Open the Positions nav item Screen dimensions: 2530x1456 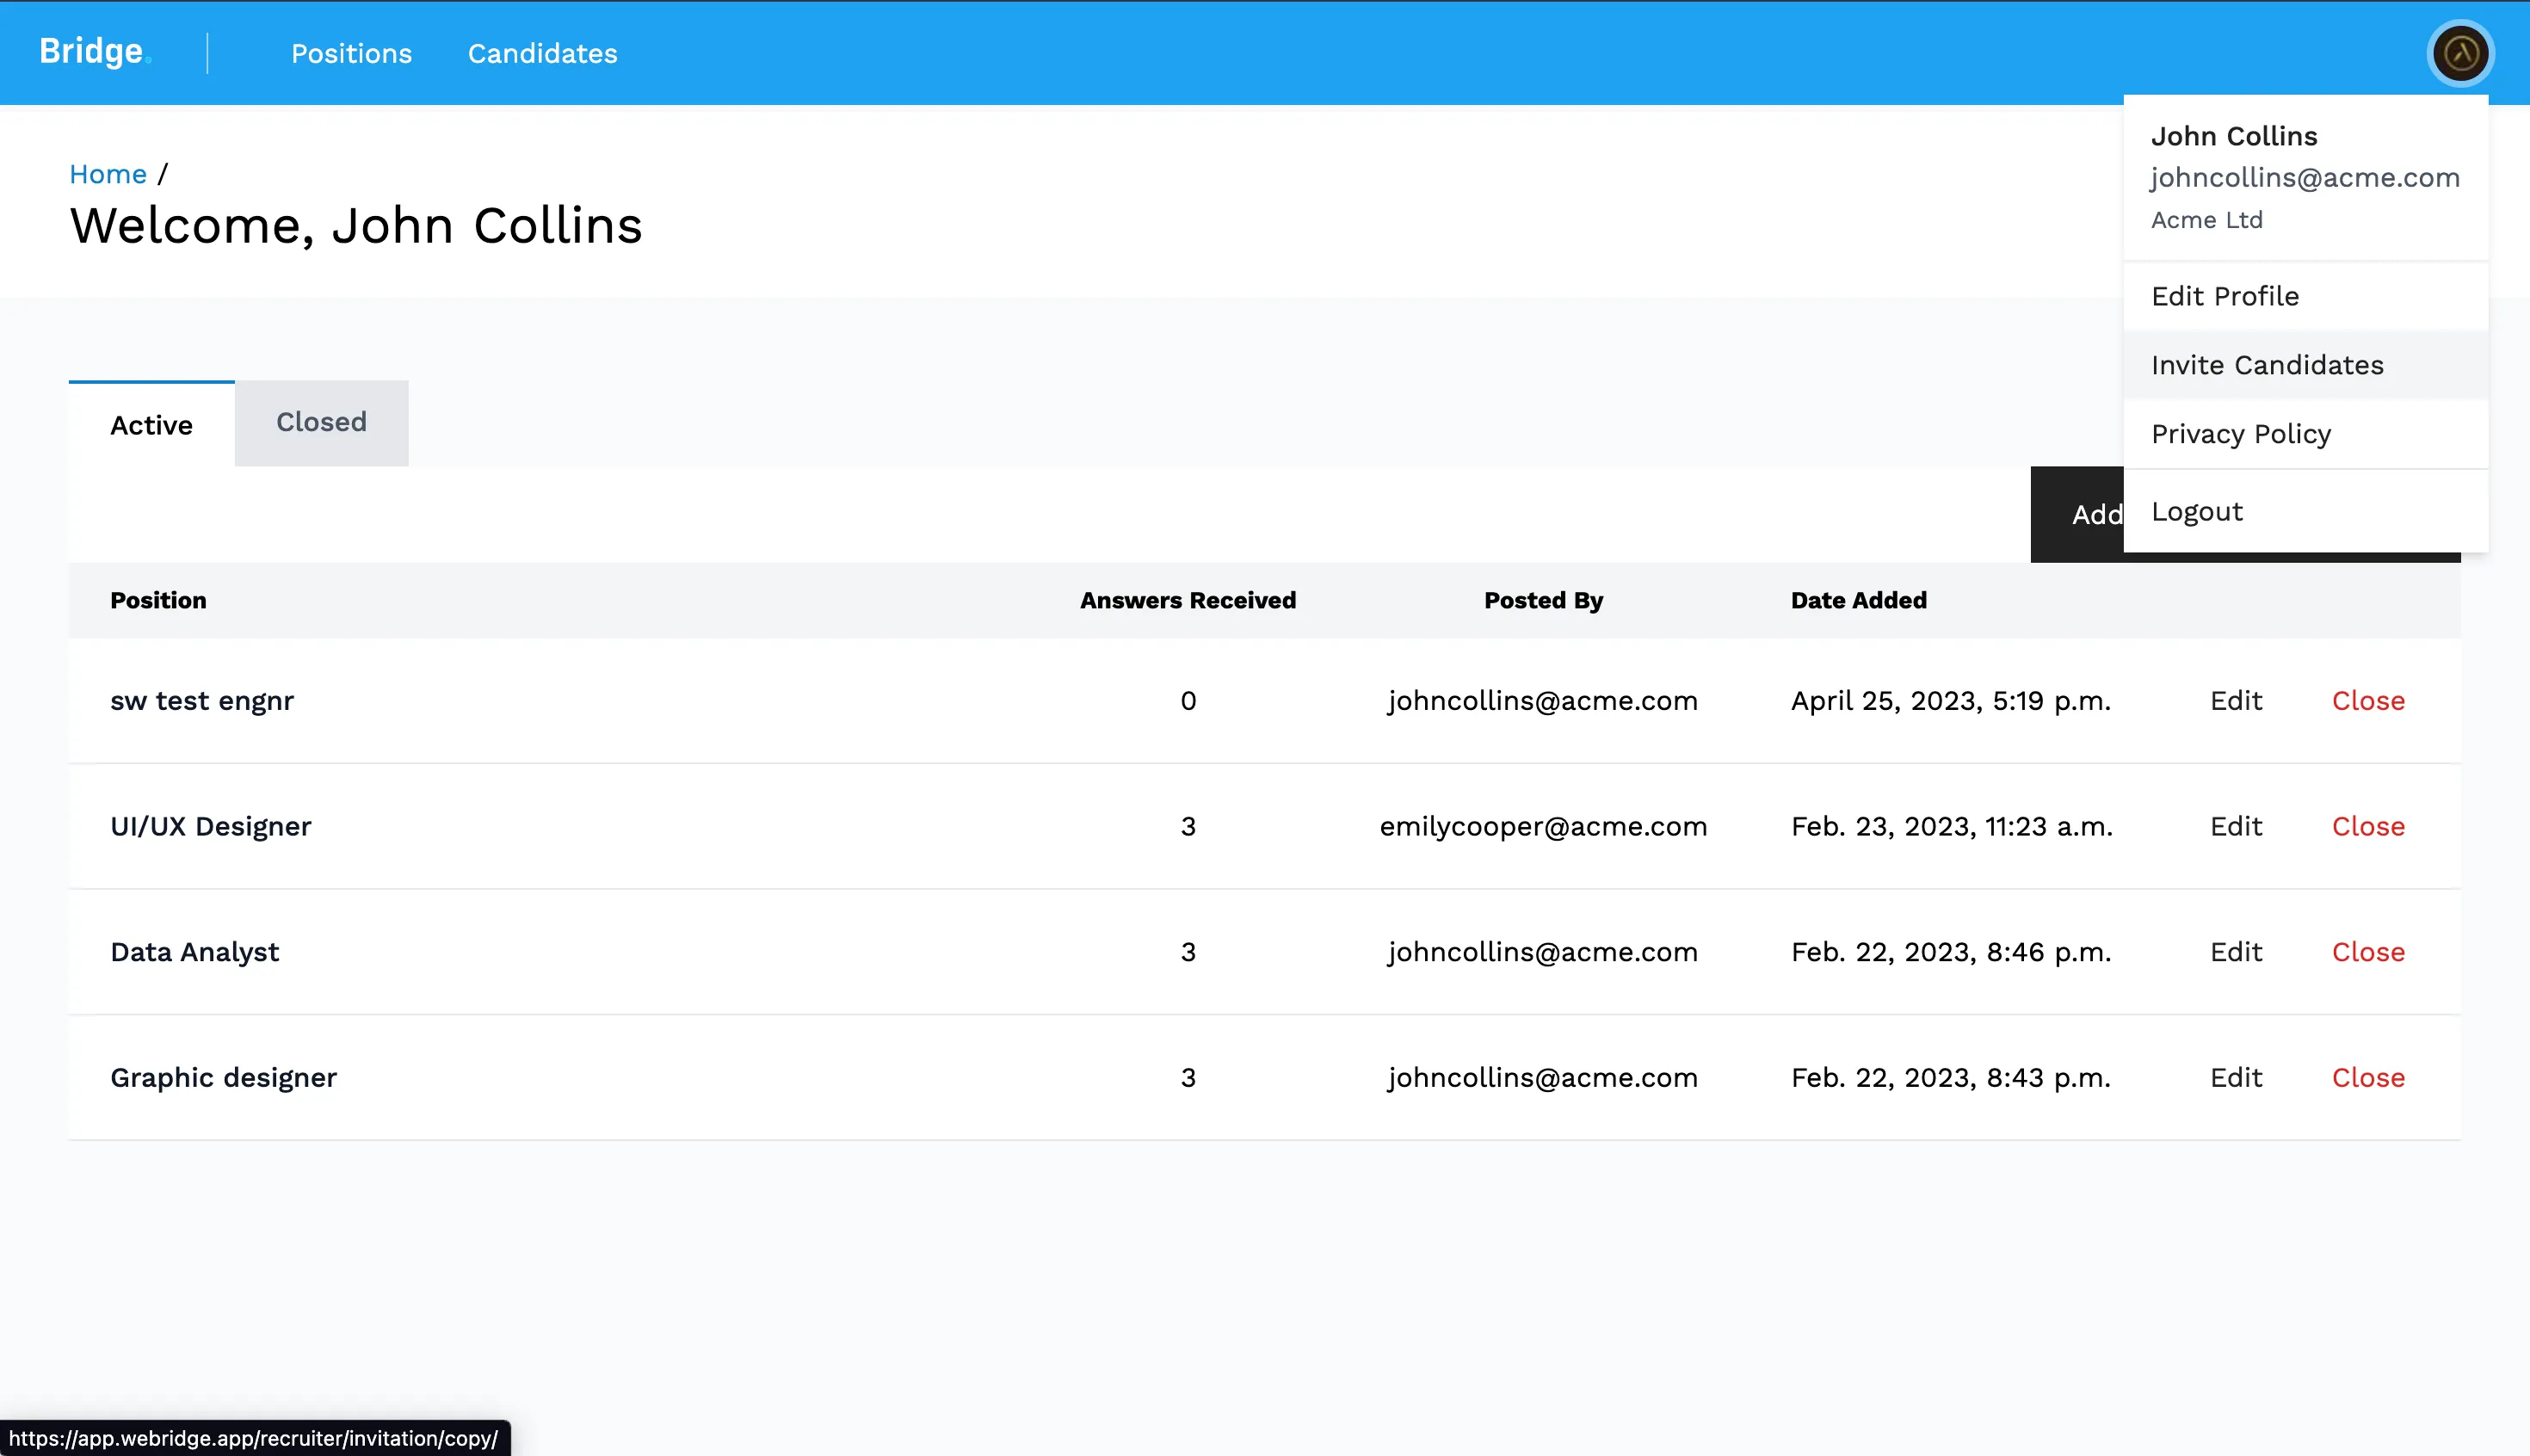pos(351,53)
